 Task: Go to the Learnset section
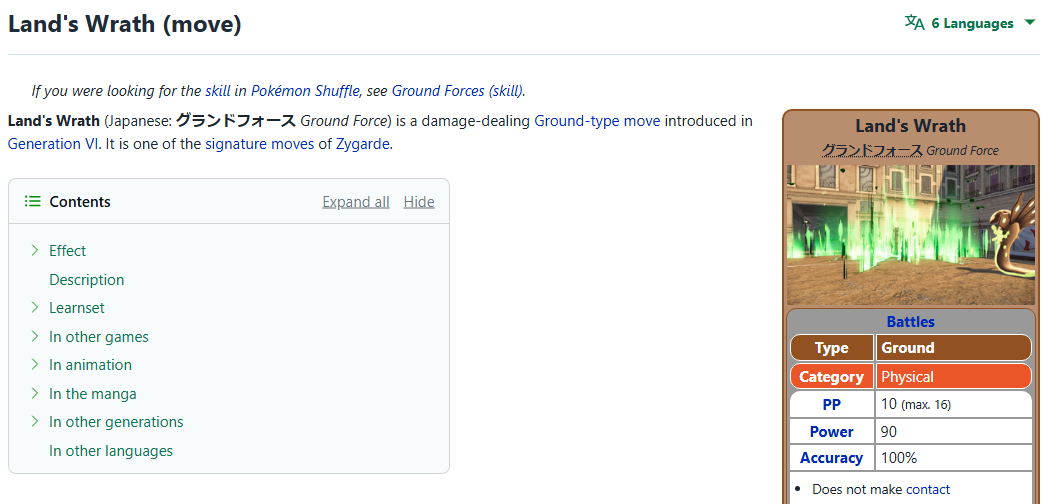pyautogui.click(x=77, y=308)
